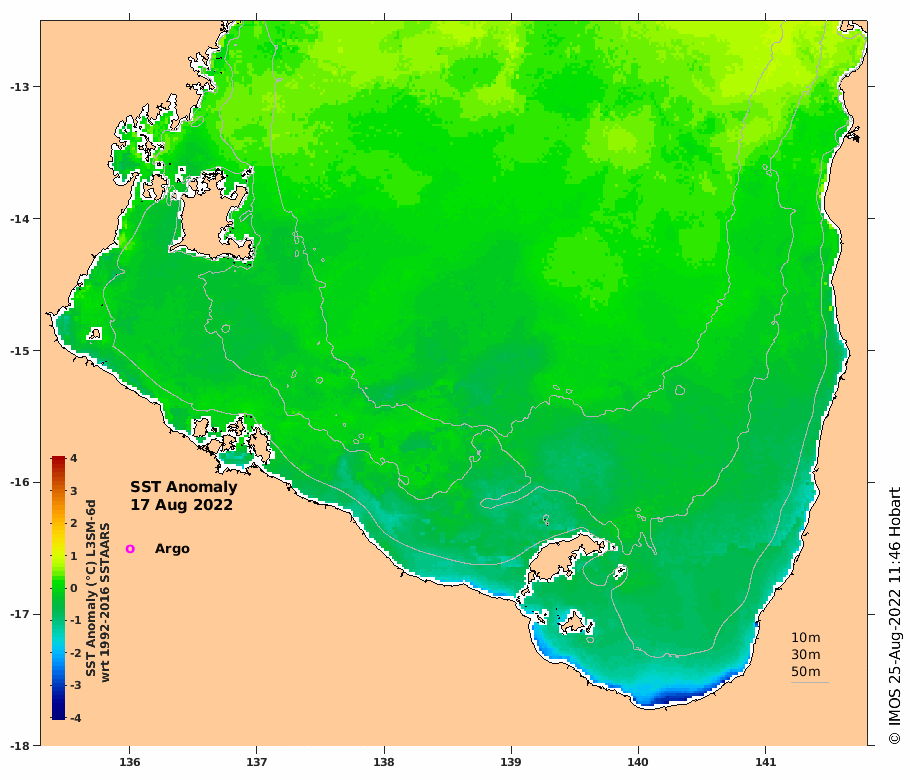Image resolution: width=910 pixels, height=780 pixels.
Task: Click the SST anomaly color bar
Action: [x=58, y=588]
